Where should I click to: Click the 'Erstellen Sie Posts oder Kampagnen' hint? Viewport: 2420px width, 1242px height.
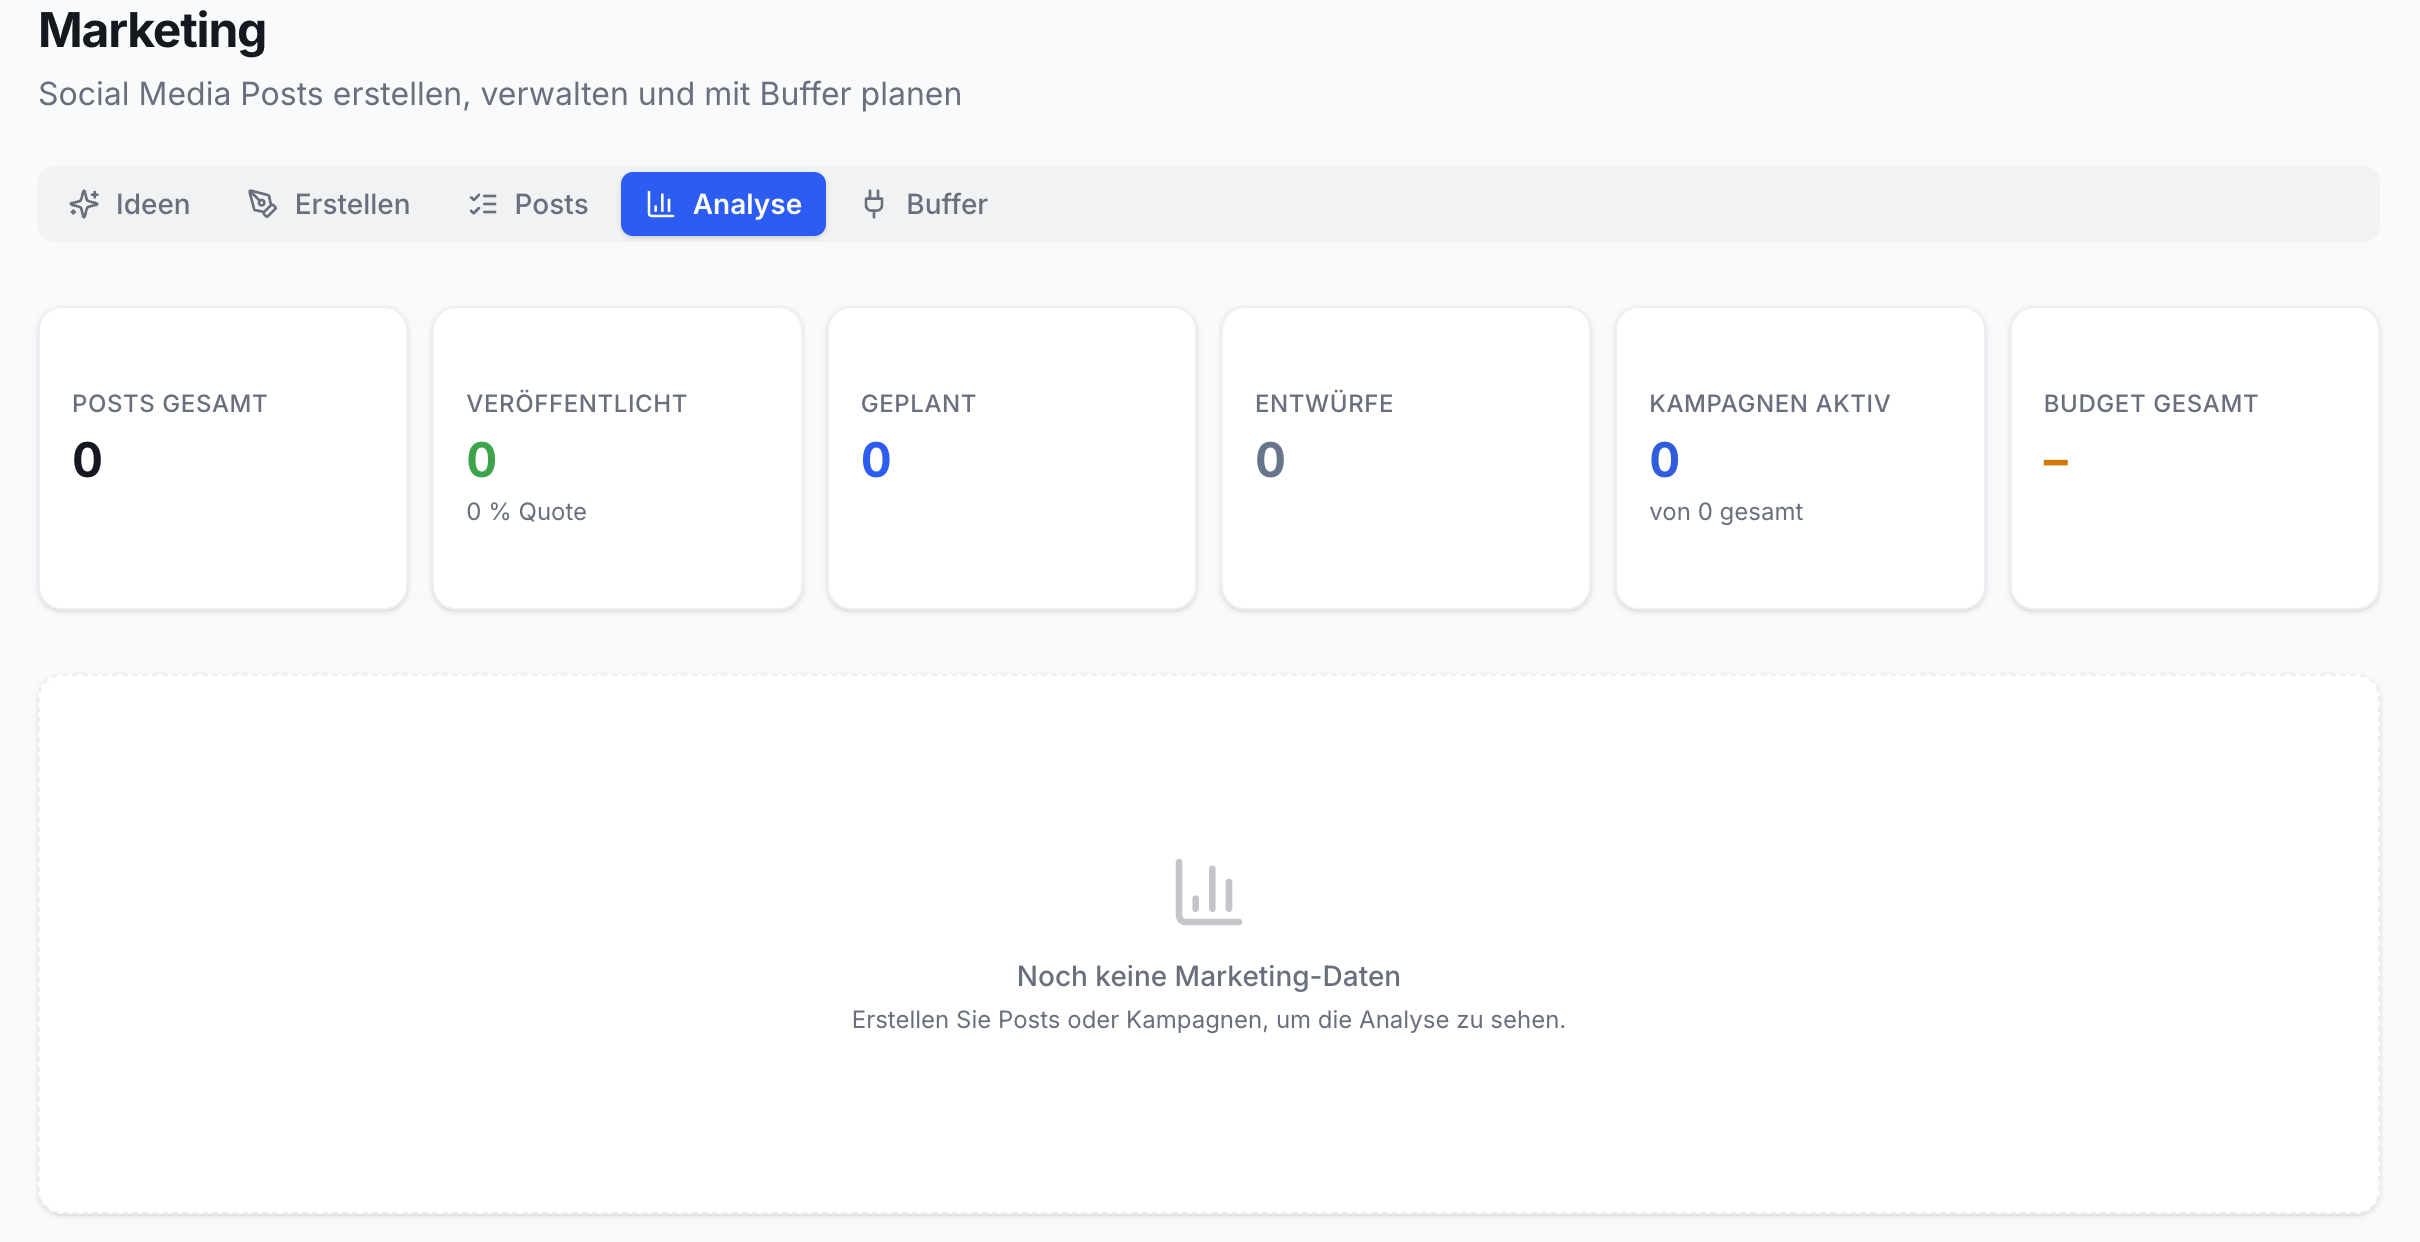pyautogui.click(x=1208, y=1020)
